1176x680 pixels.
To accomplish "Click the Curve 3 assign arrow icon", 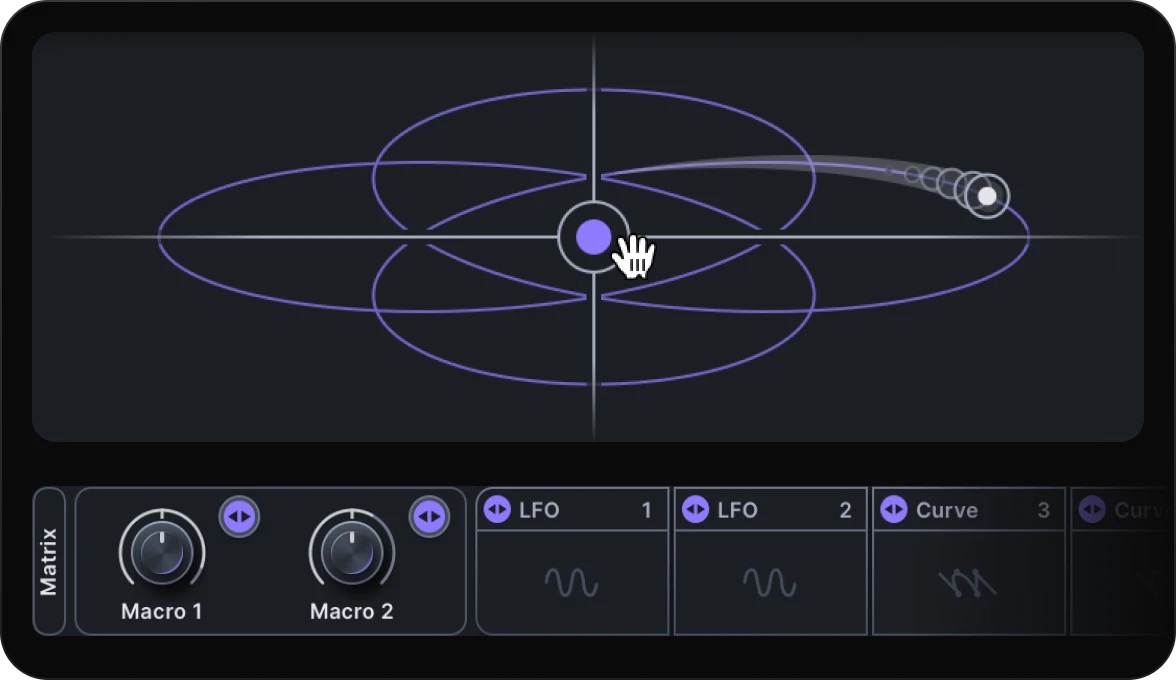I will coord(893,510).
